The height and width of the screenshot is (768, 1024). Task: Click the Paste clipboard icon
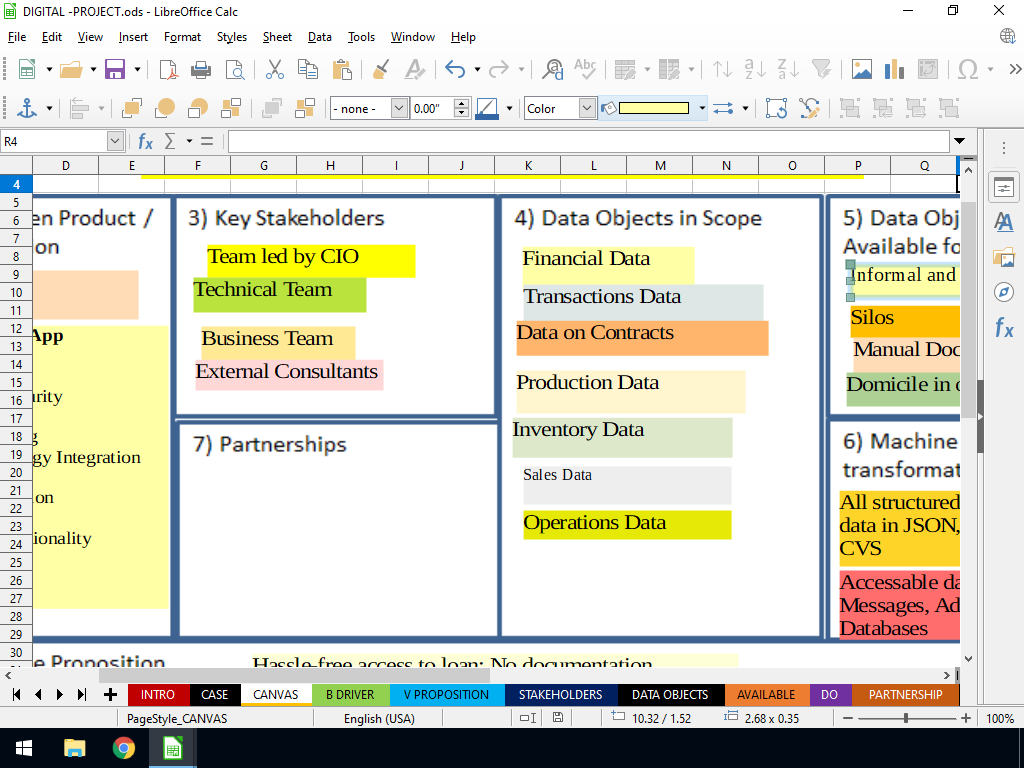click(342, 69)
